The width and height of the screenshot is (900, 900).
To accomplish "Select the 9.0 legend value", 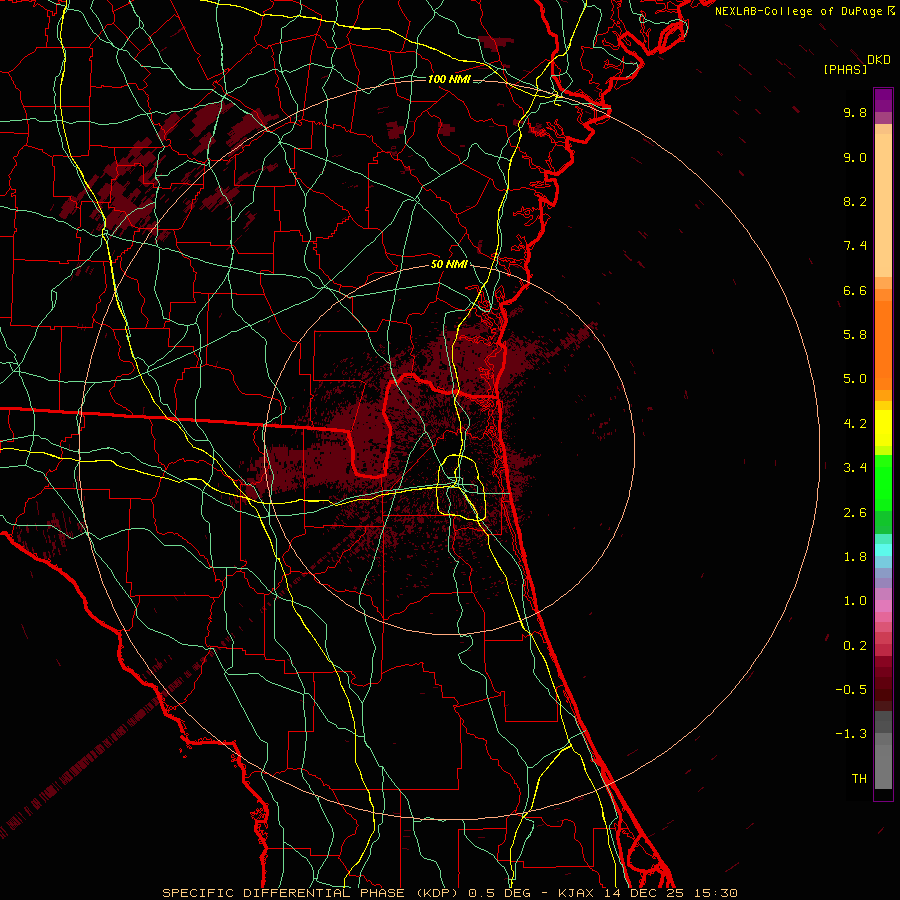I will [855, 157].
